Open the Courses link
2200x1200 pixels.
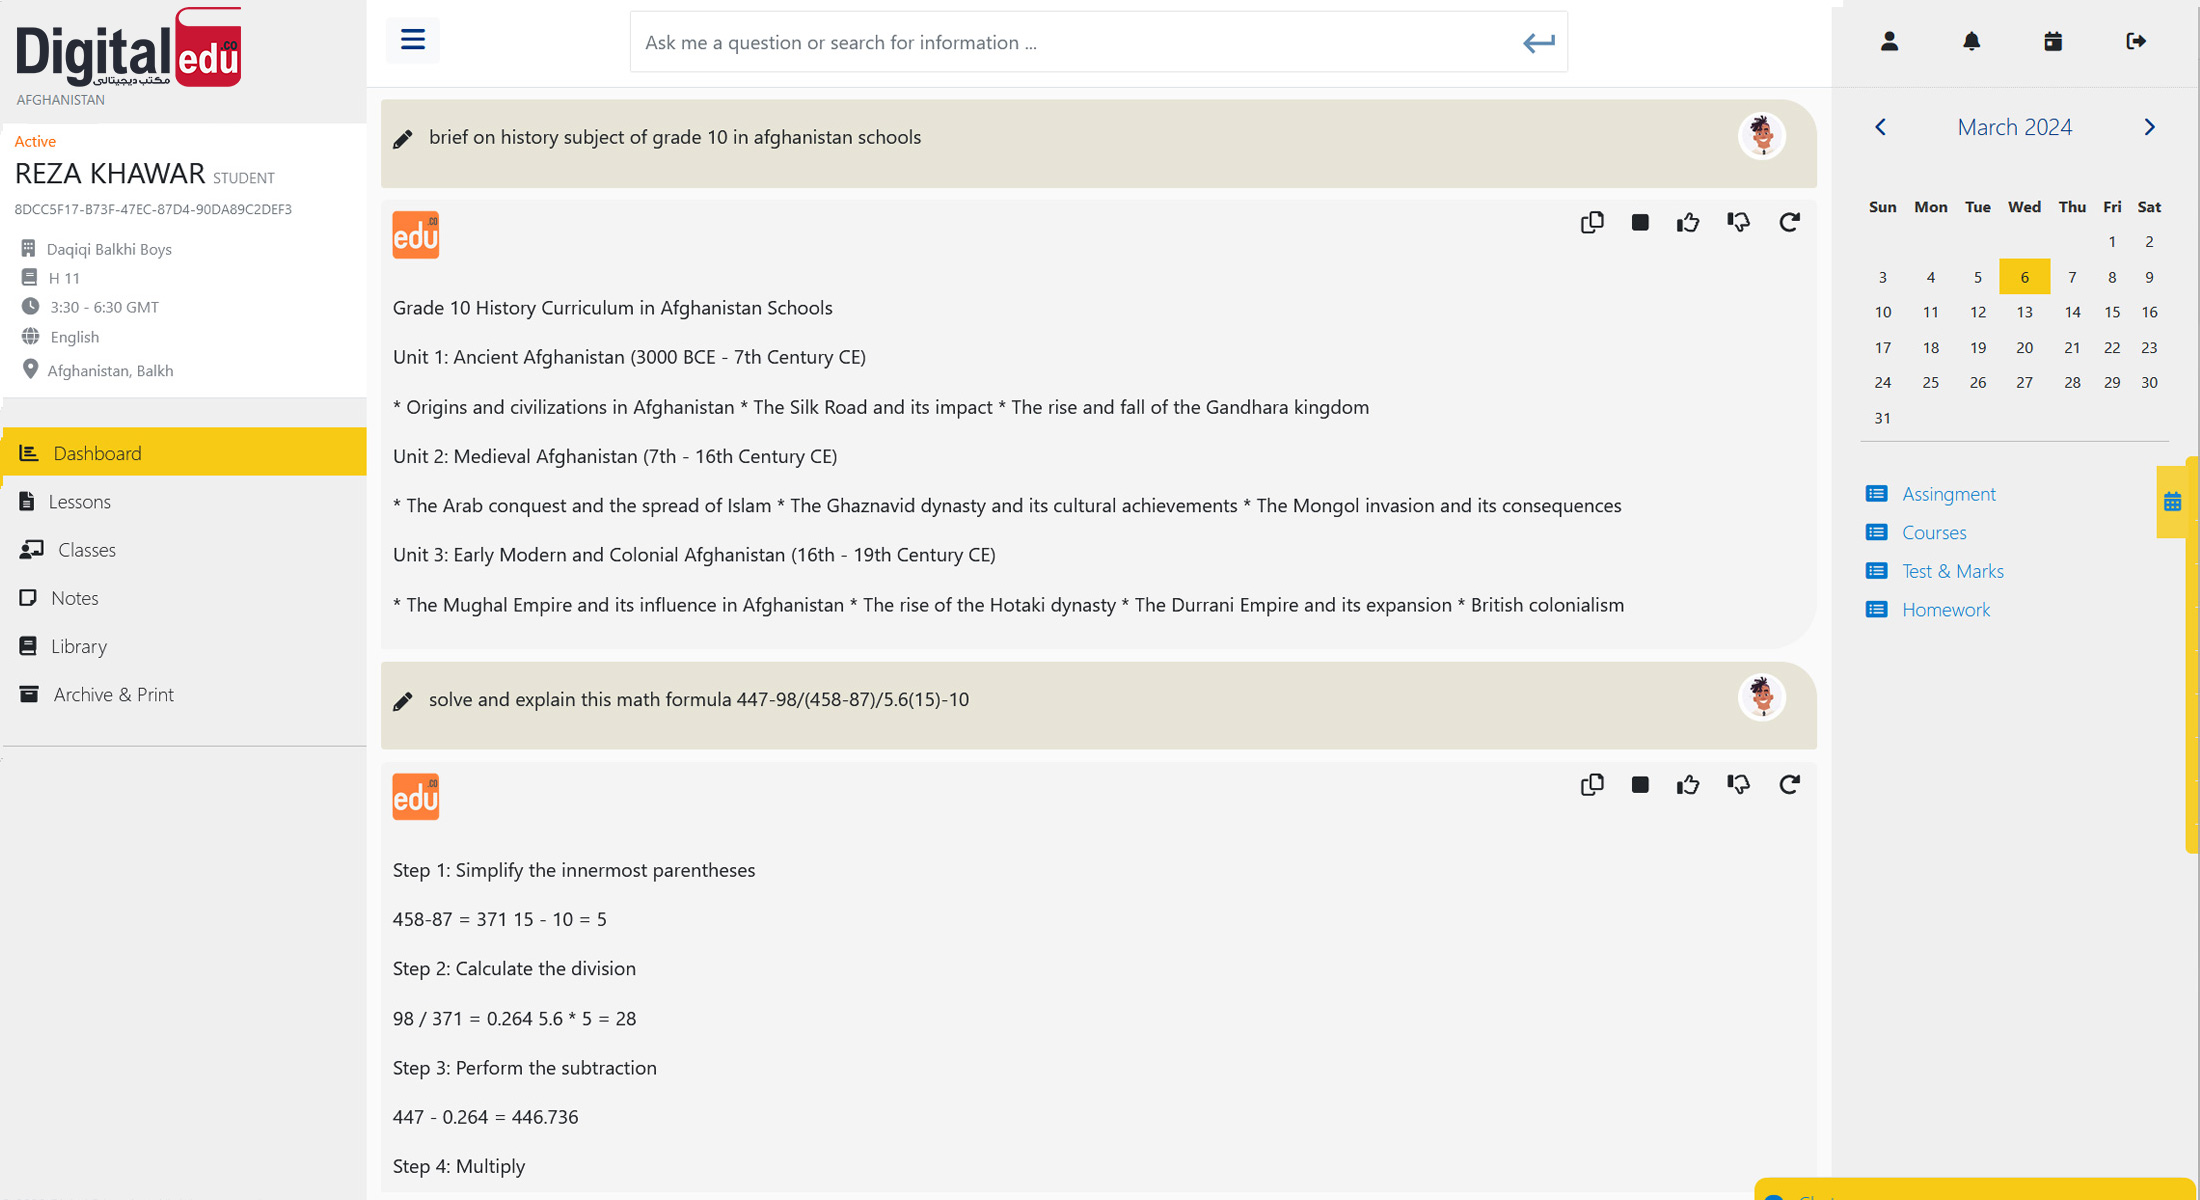[x=1934, y=532]
